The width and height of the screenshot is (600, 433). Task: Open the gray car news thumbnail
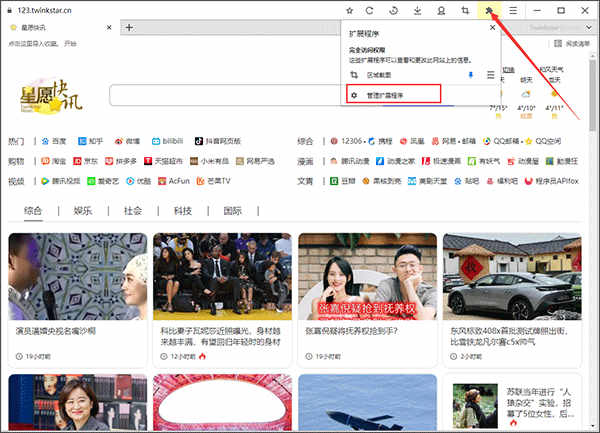(x=512, y=277)
